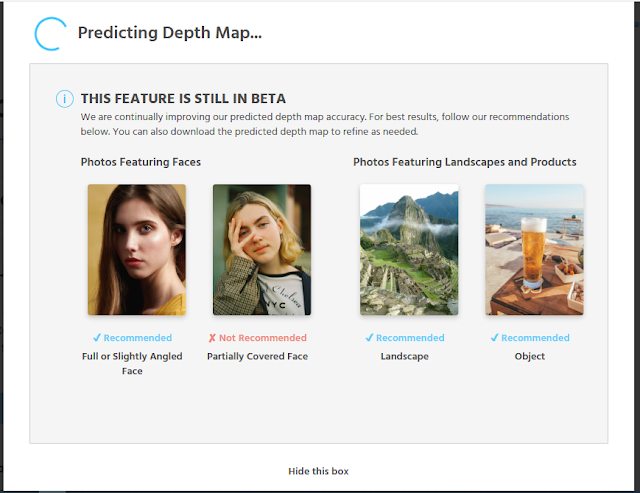
Task: Click the blue checkmark above Landscape label
Action: click(369, 338)
